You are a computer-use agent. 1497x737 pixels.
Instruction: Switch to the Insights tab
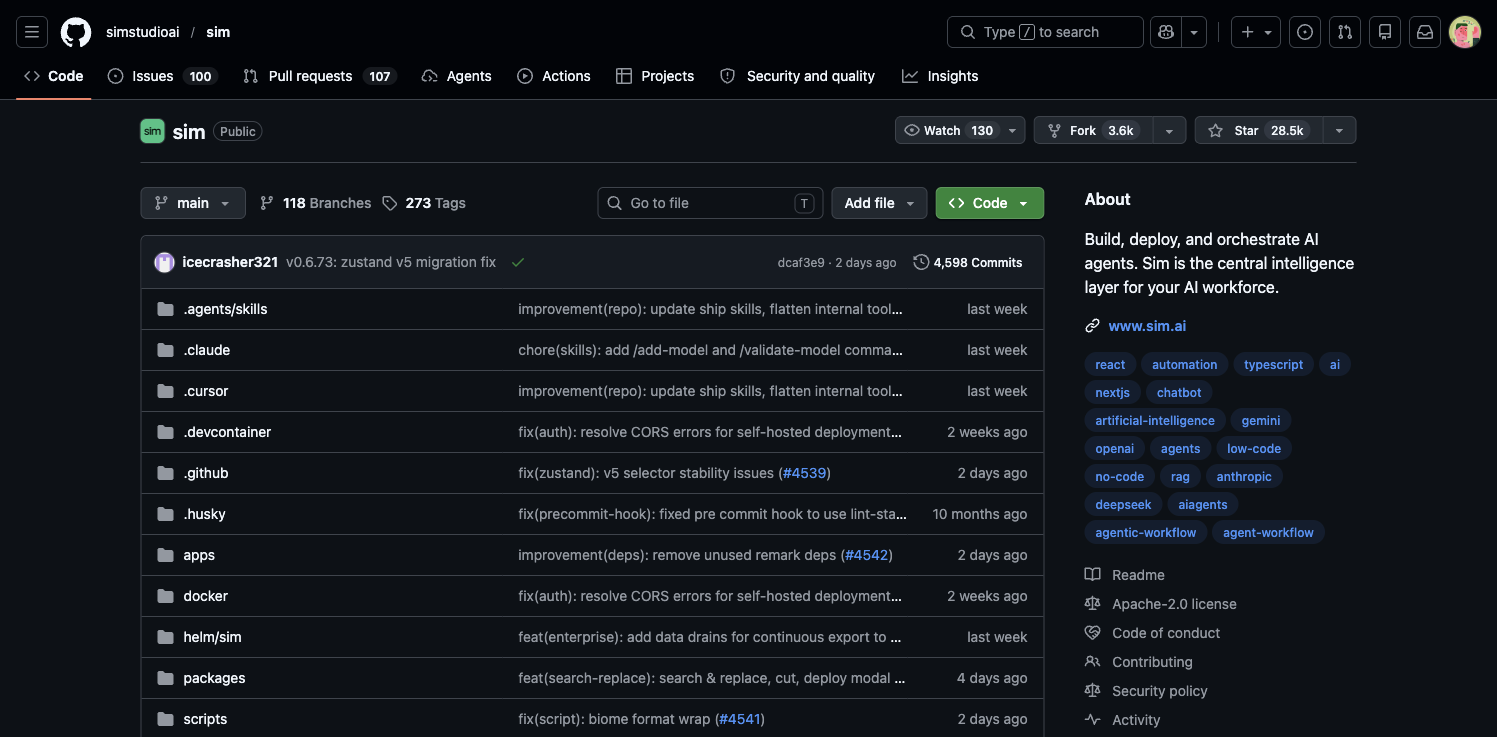940,76
